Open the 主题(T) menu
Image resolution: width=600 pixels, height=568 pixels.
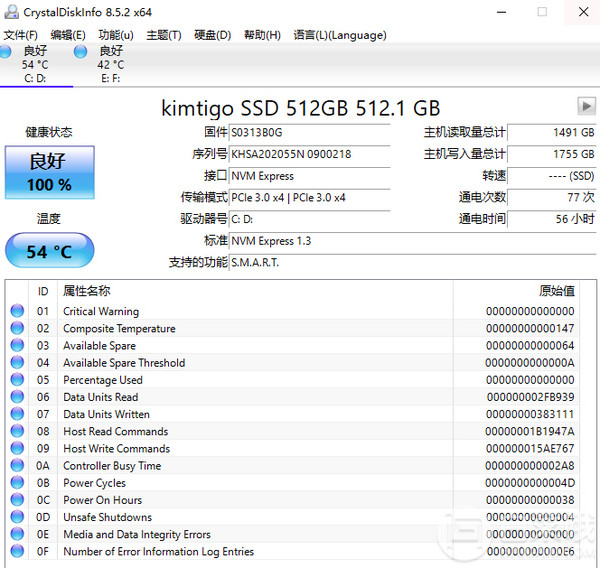pyautogui.click(x=164, y=35)
